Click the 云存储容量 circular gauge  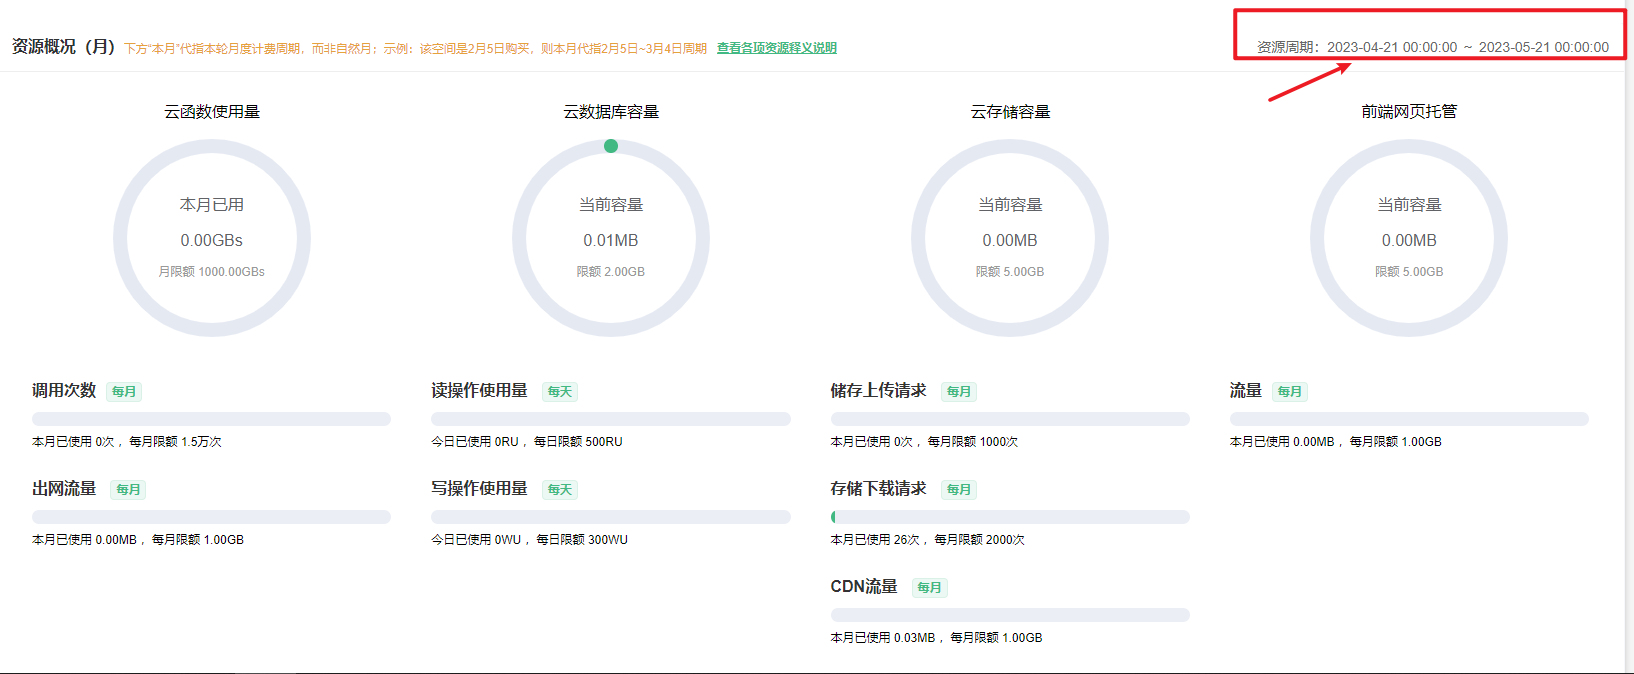click(1010, 238)
